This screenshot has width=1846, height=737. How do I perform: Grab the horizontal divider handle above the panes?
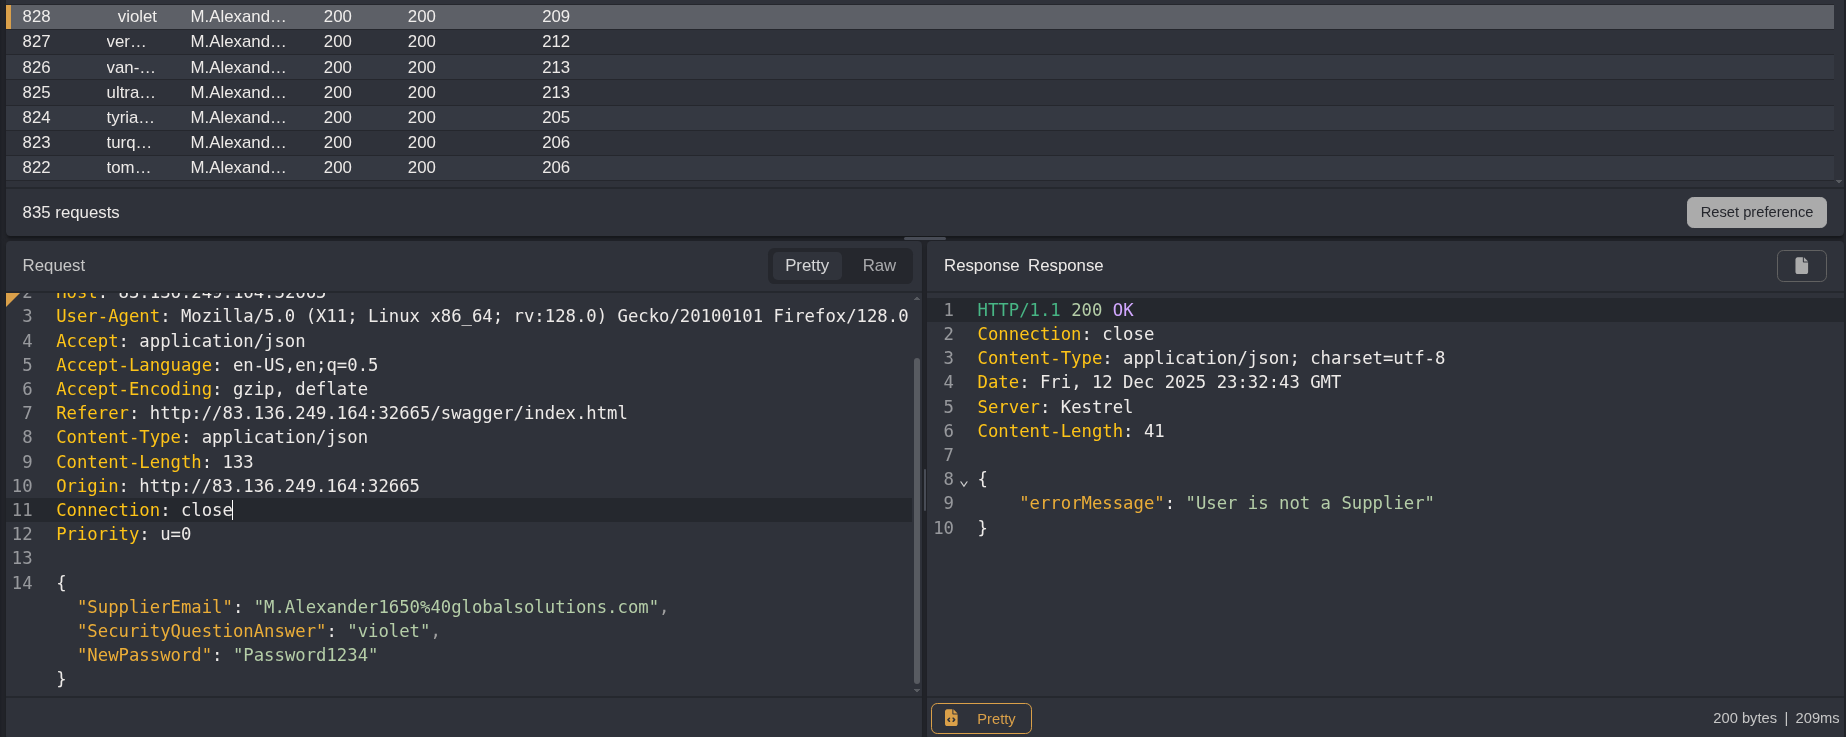pos(924,238)
